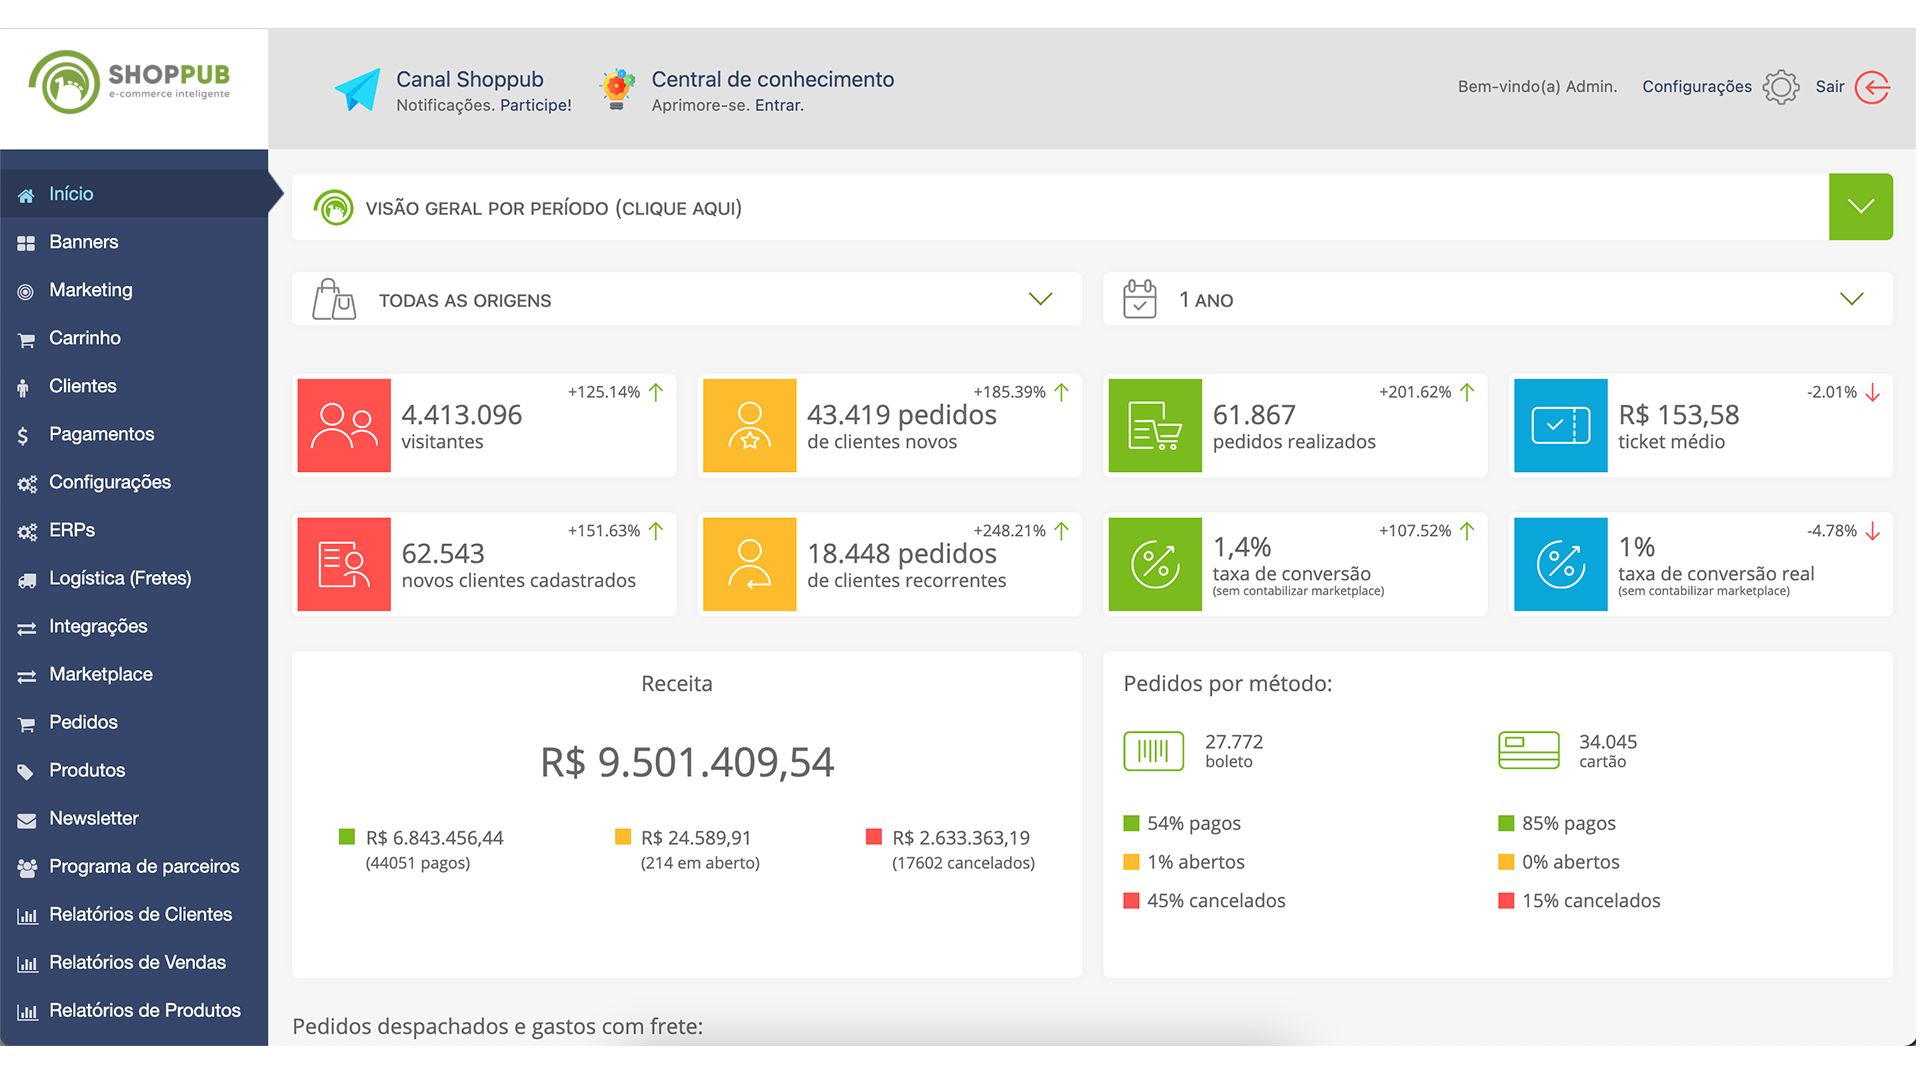
Task: Click the blue real conversion rate icon
Action: tap(1561, 564)
